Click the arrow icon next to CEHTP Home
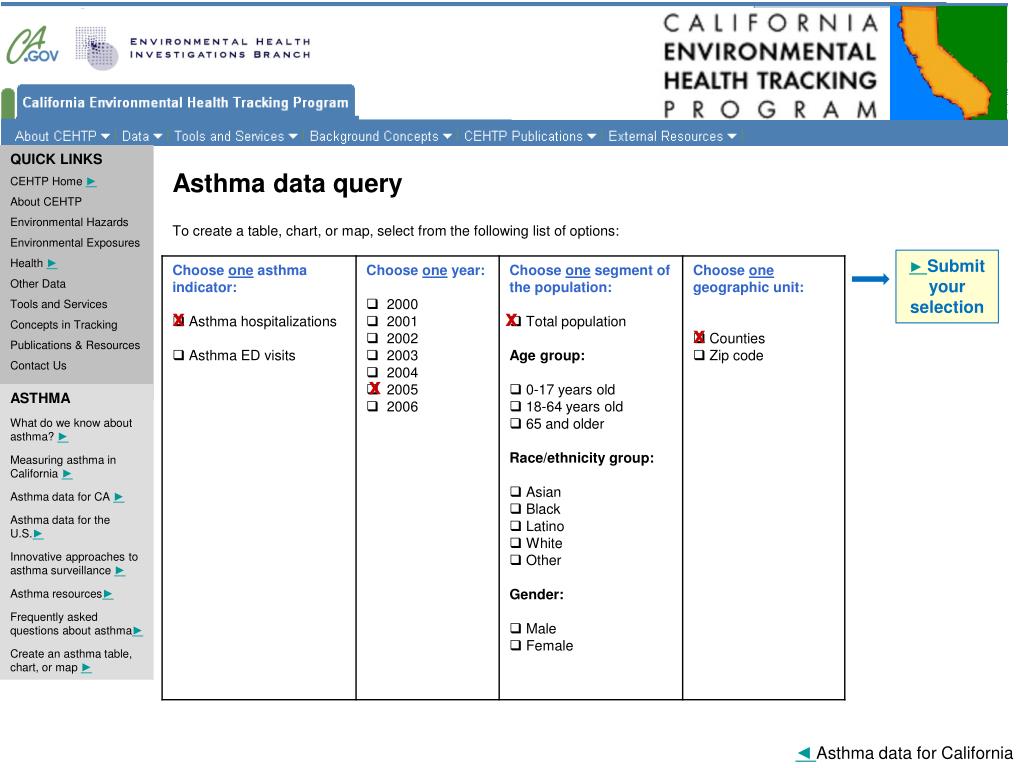 [x=91, y=182]
